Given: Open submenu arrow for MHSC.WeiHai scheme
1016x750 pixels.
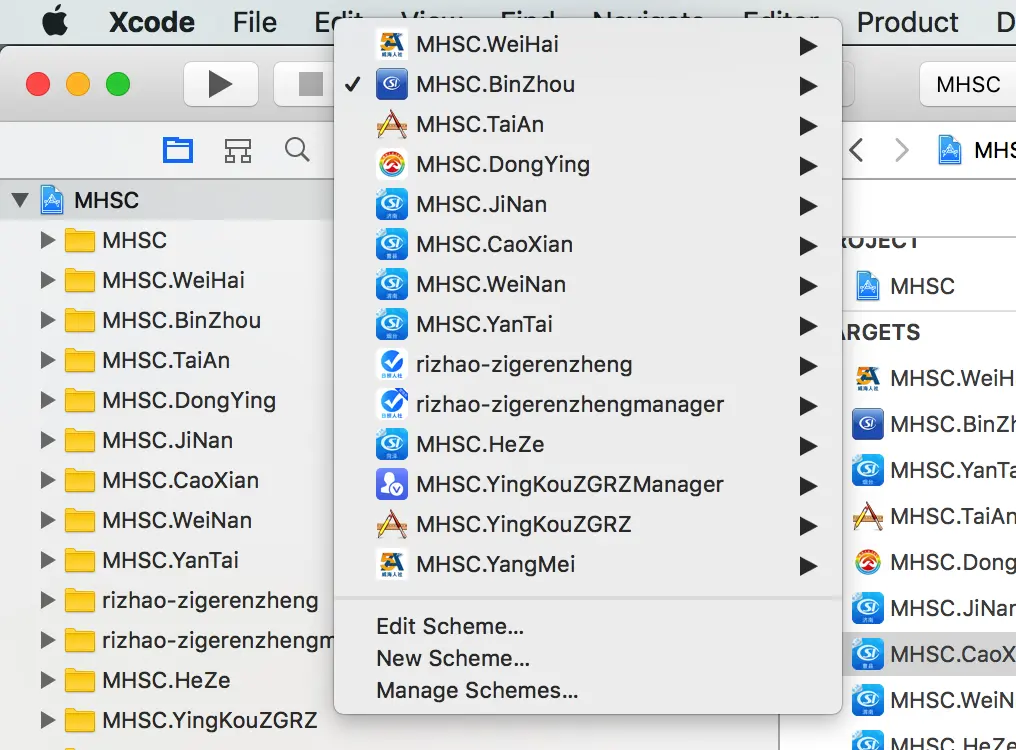Looking at the screenshot, I should coord(807,45).
